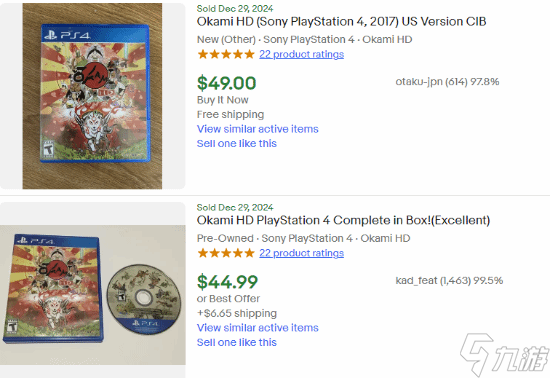Image resolution: width=550 pixels, height=378 pixels.
Task: Click Sell one like this under $49.00 listing
Action: [237, 143]
